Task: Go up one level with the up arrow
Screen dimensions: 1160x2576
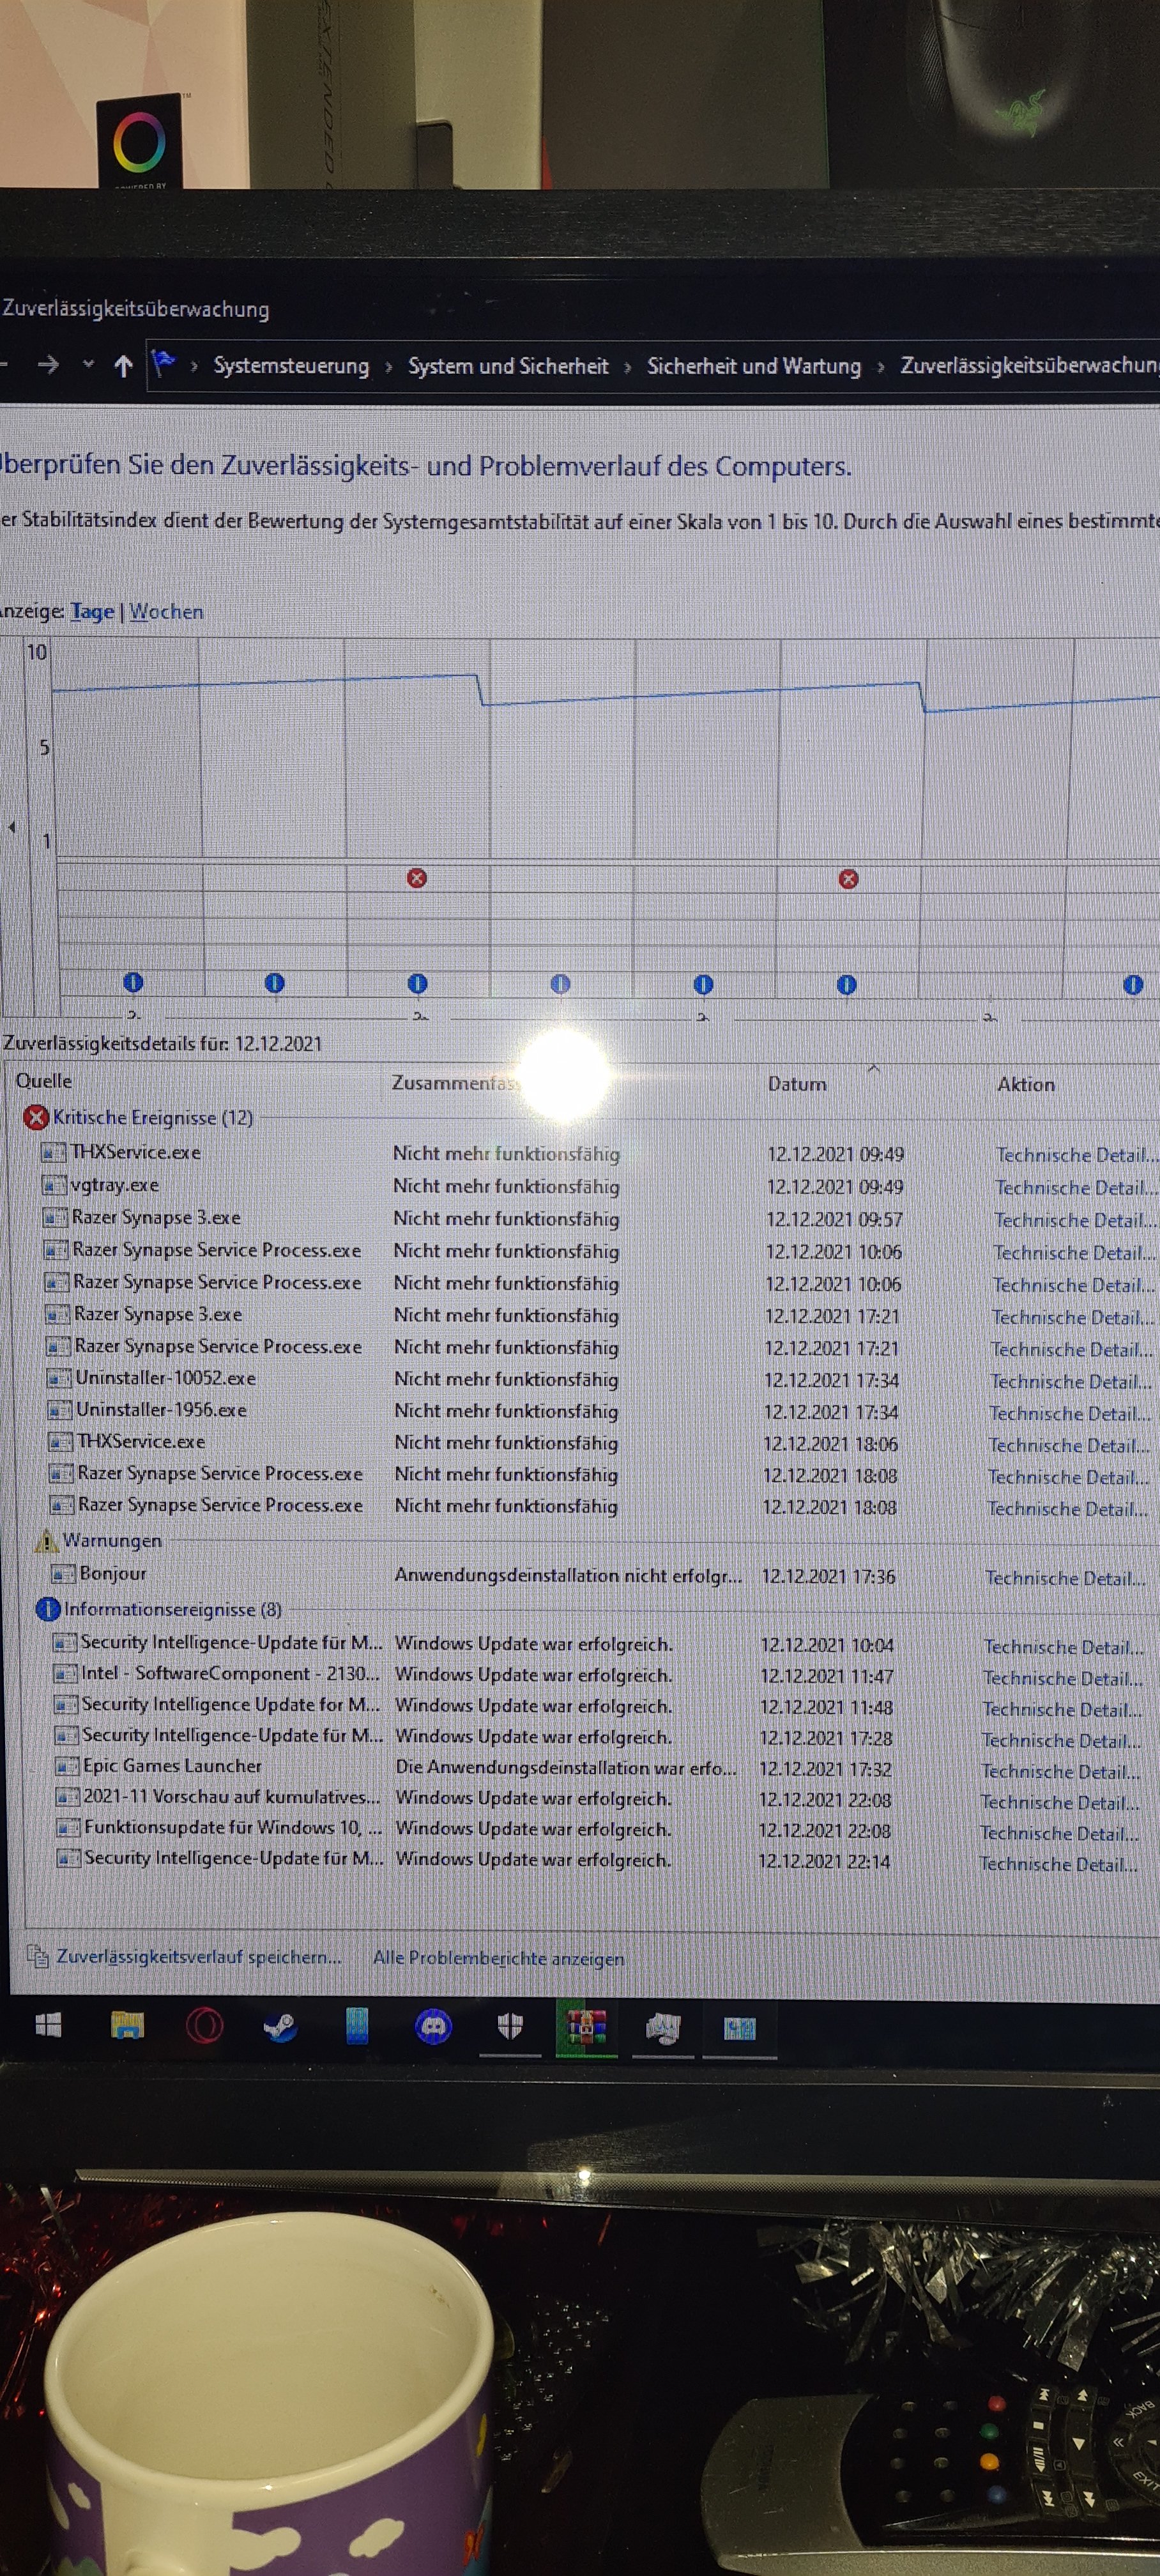Action: [x=123, y=365]
